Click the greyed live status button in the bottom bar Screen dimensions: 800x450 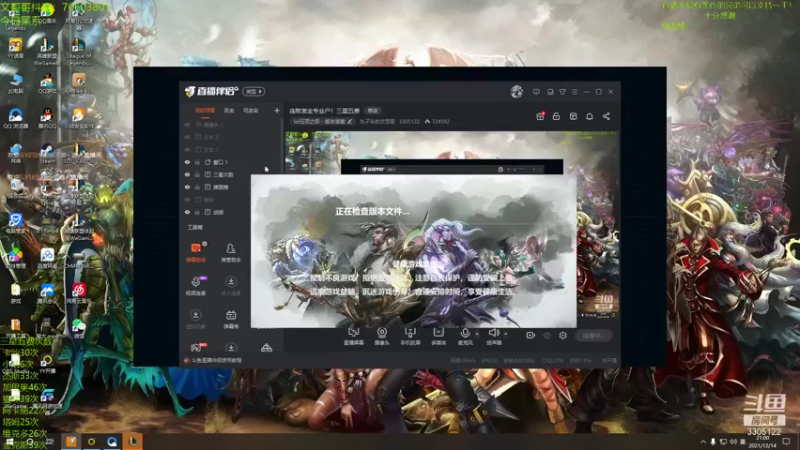[x=593, y=335]
